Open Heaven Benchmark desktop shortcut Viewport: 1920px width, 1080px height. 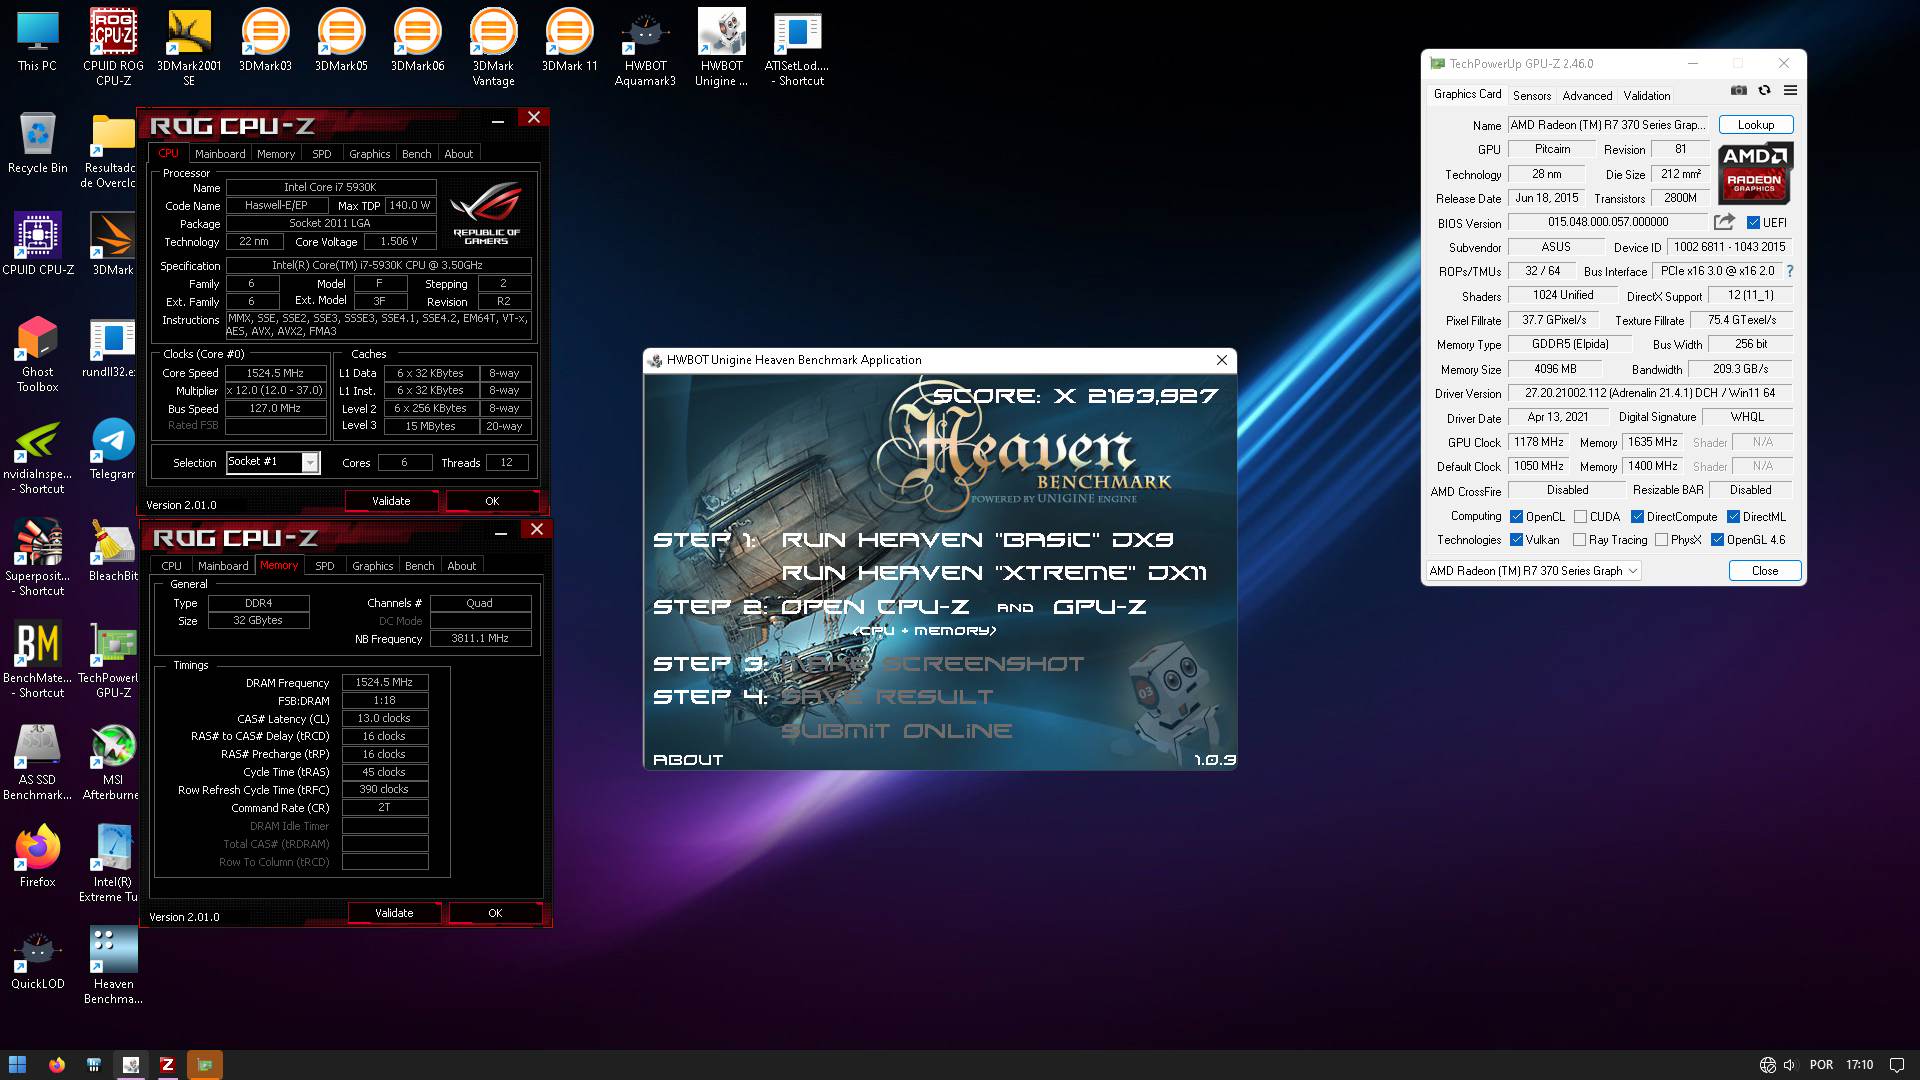113,967
